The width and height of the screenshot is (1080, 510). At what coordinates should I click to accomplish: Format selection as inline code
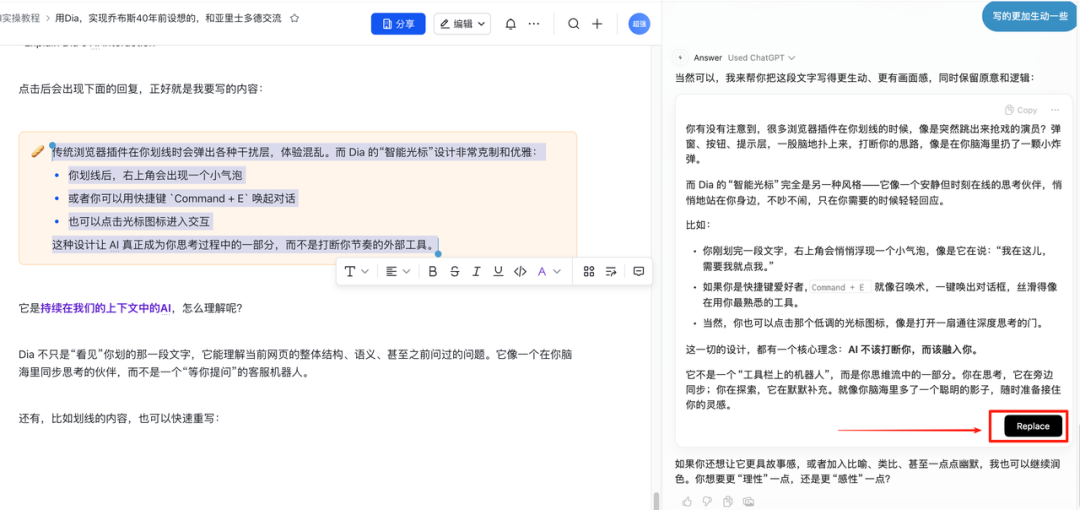pyautogui.click(x=519, y=272)
